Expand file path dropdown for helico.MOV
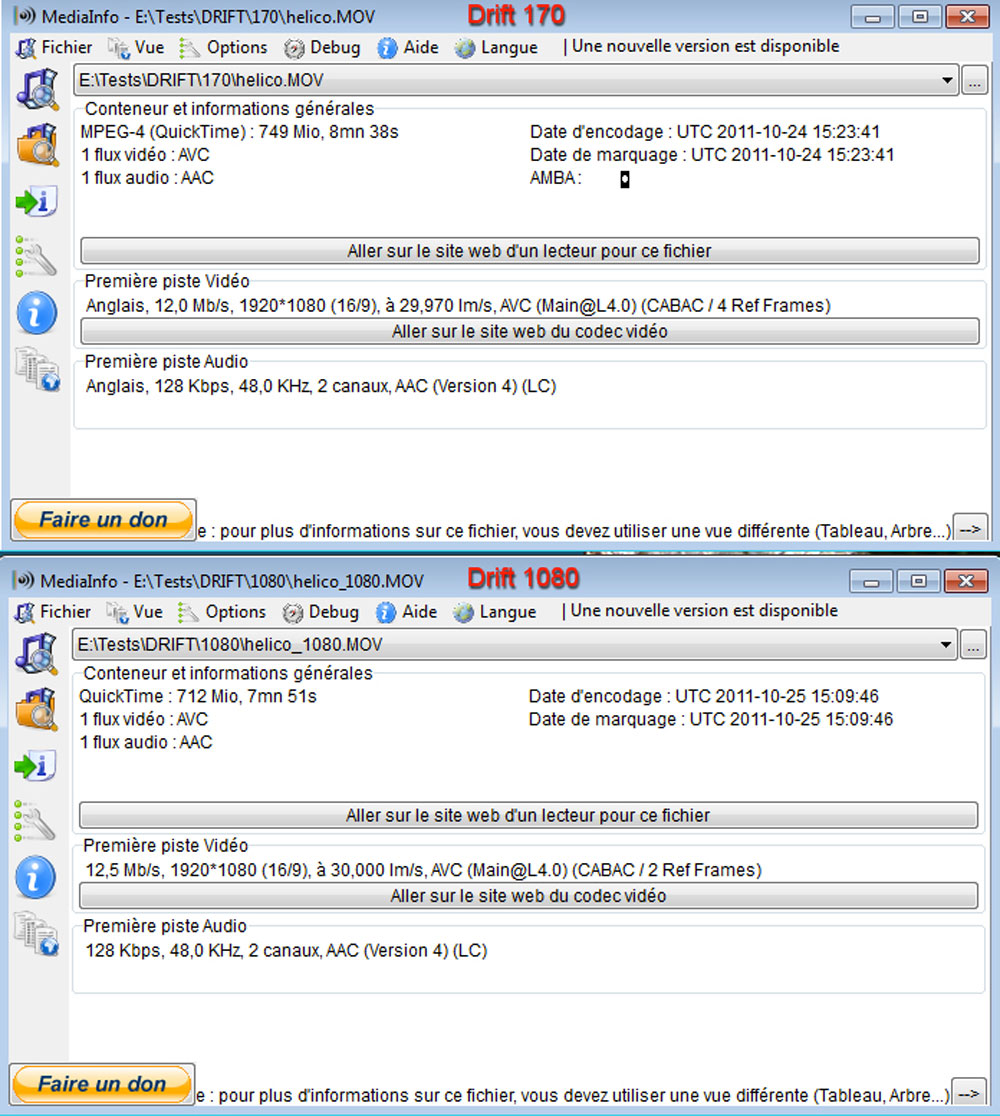The width and height of the screenshot is (1000, 1116). (947, 80)
